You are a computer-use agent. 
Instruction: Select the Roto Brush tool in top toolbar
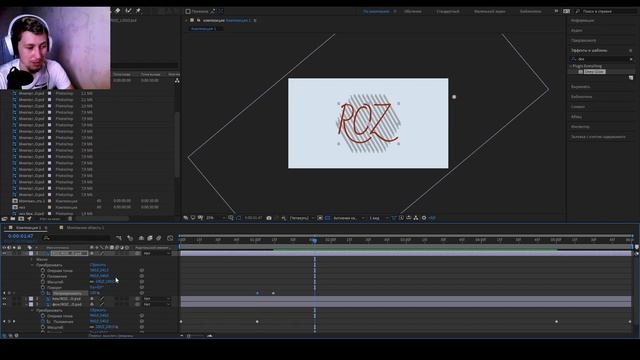pos(128,11)
